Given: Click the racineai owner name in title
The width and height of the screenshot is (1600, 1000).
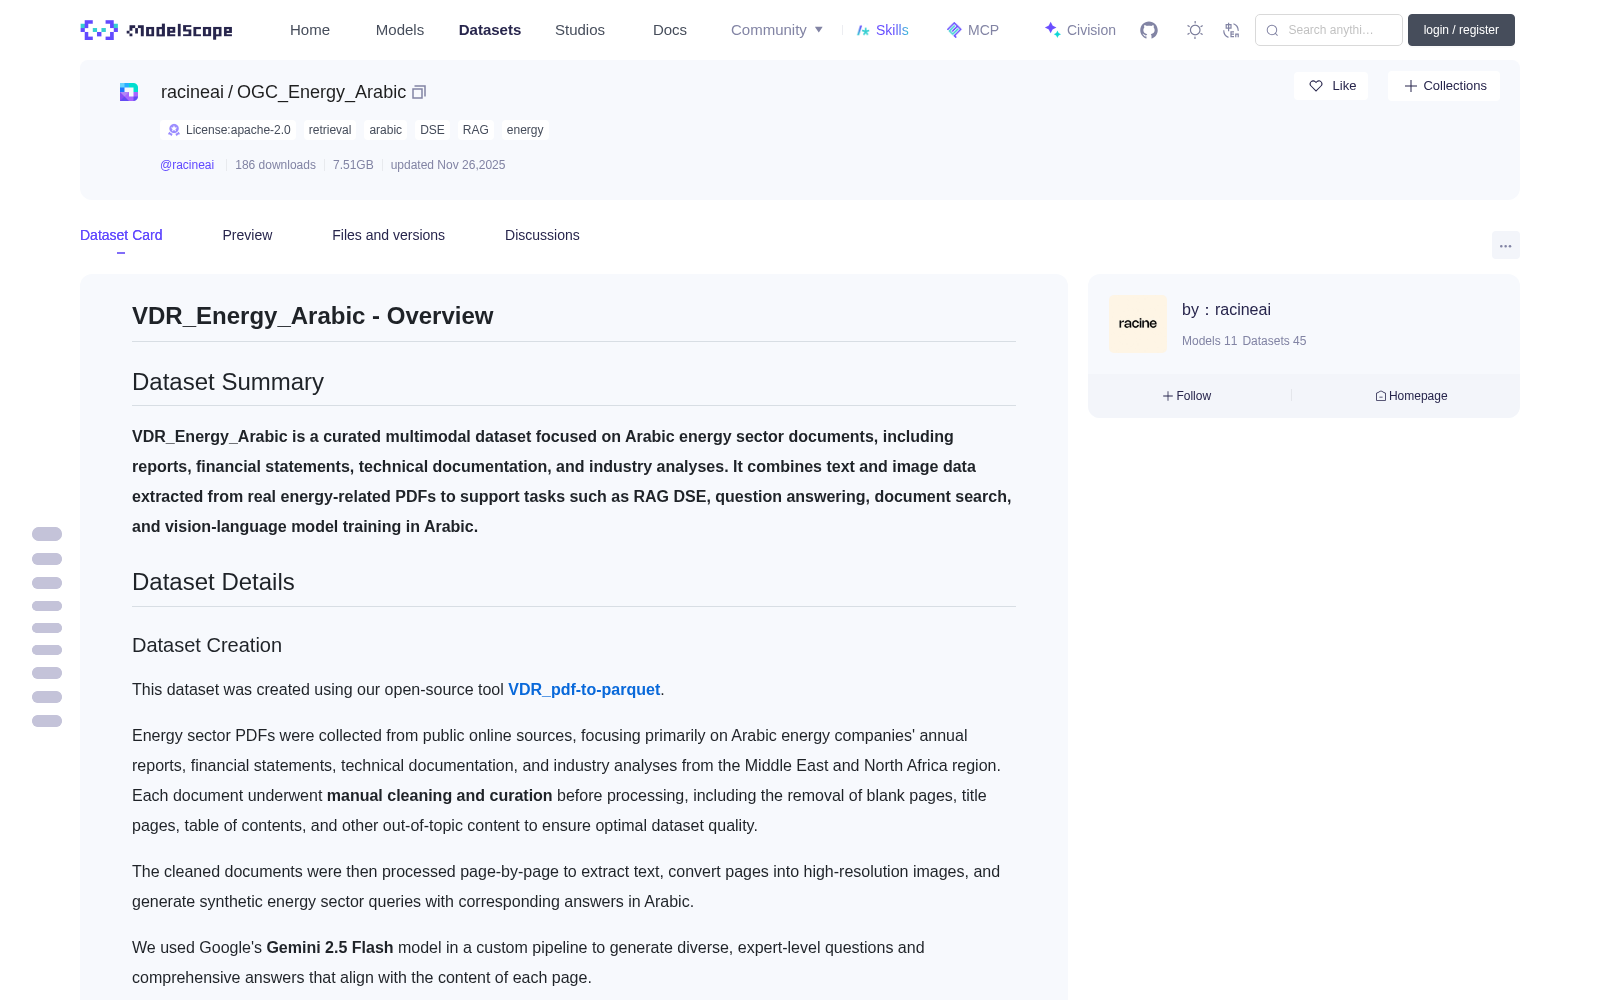Looking at the screenshot, I should point(192,92).
